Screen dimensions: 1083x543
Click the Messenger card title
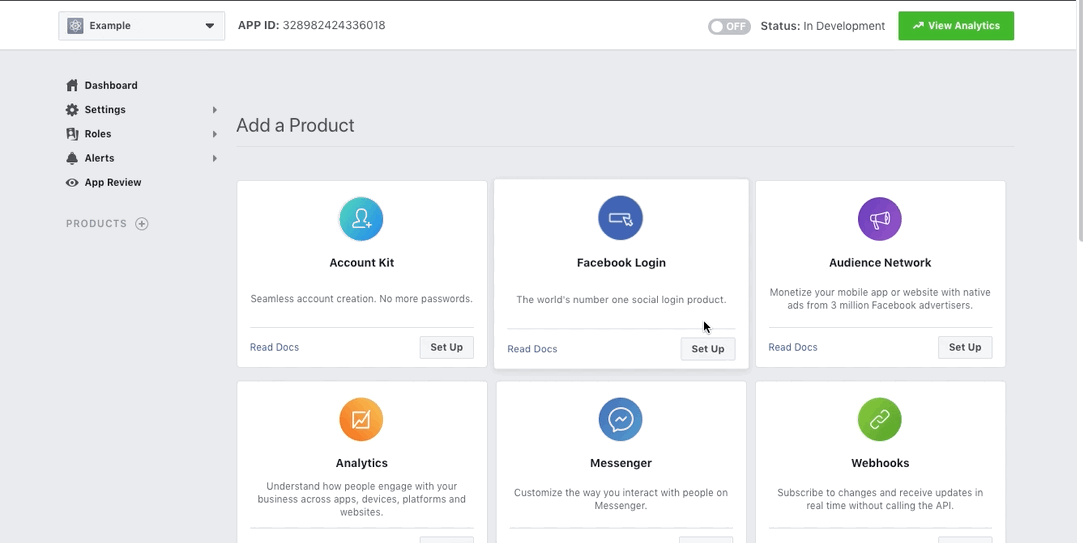click(x=620, y=463)
